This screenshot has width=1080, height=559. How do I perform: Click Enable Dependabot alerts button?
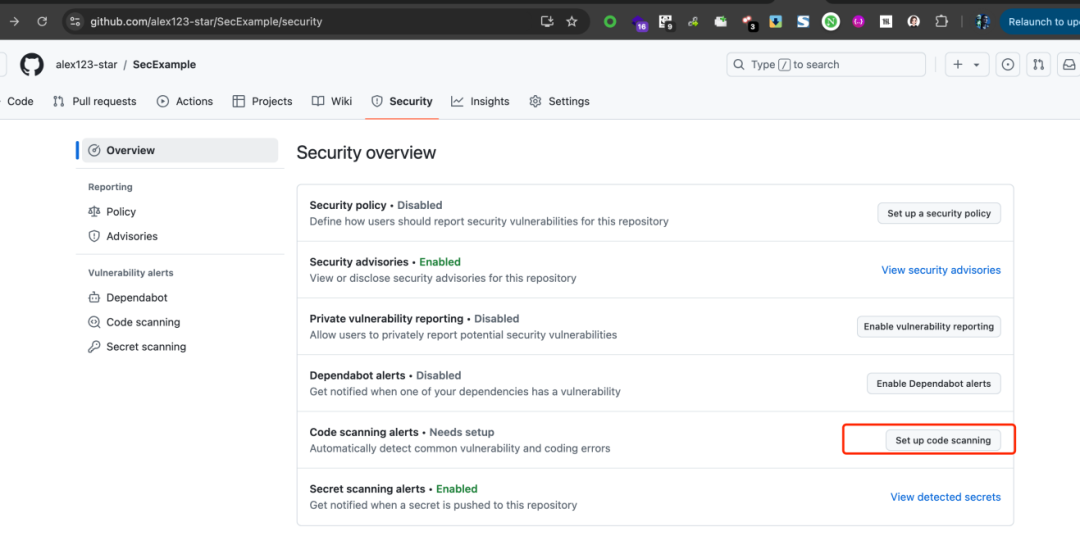point(933,383)
